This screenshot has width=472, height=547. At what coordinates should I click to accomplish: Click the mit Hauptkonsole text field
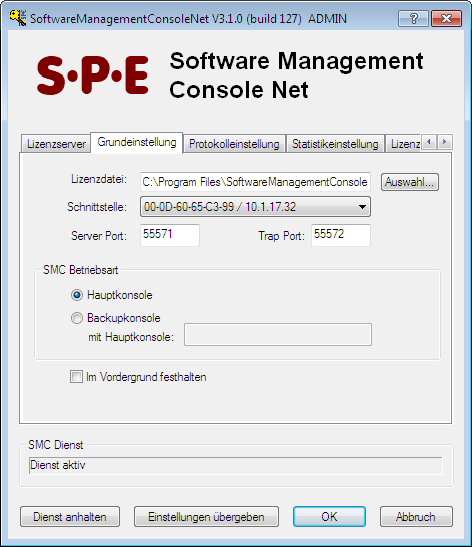278,335
